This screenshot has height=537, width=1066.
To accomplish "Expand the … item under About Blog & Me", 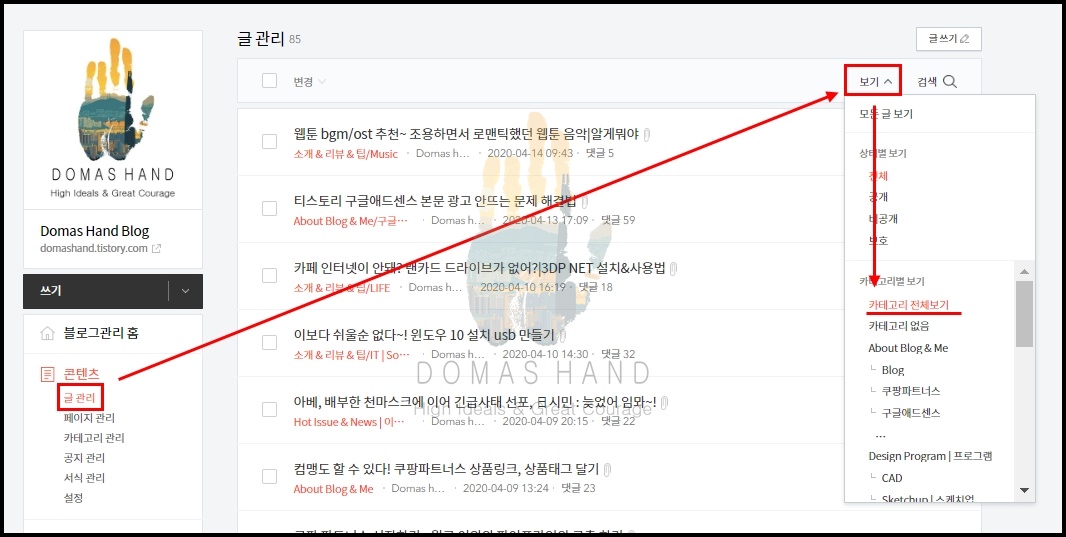I will (880, 434).
